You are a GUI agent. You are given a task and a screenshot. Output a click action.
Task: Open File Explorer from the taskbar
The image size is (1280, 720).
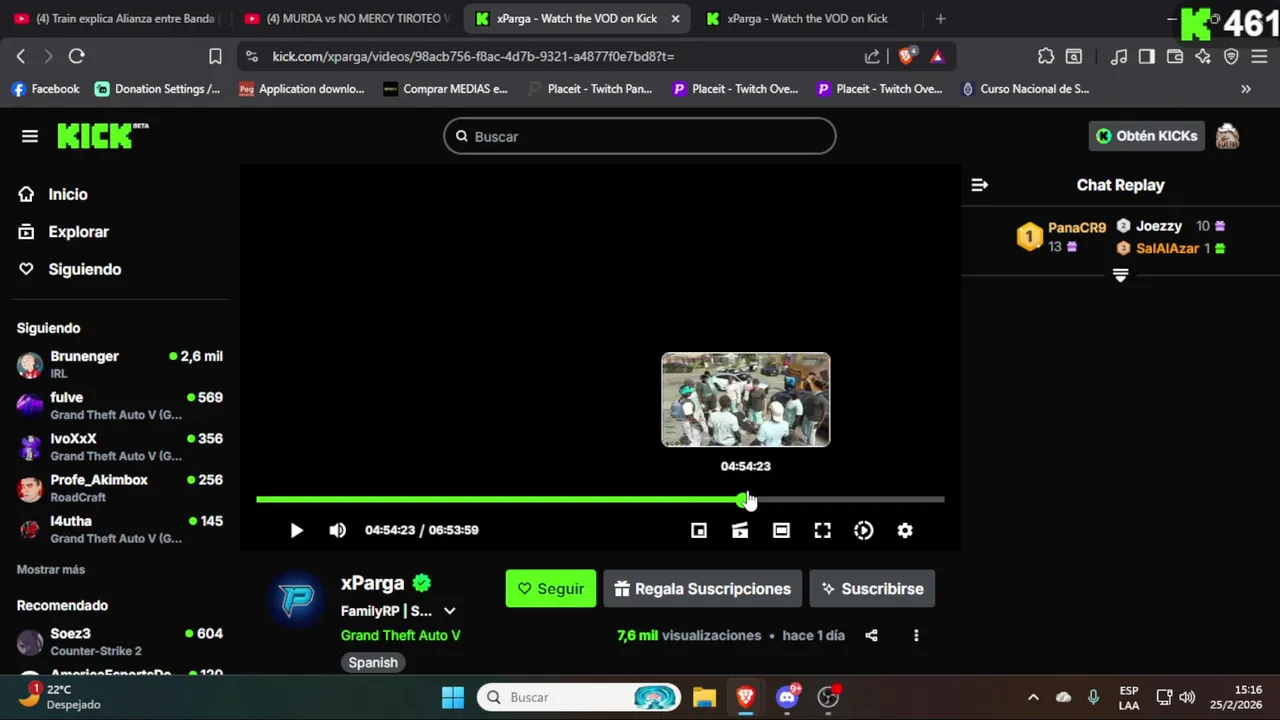(704, 697)
